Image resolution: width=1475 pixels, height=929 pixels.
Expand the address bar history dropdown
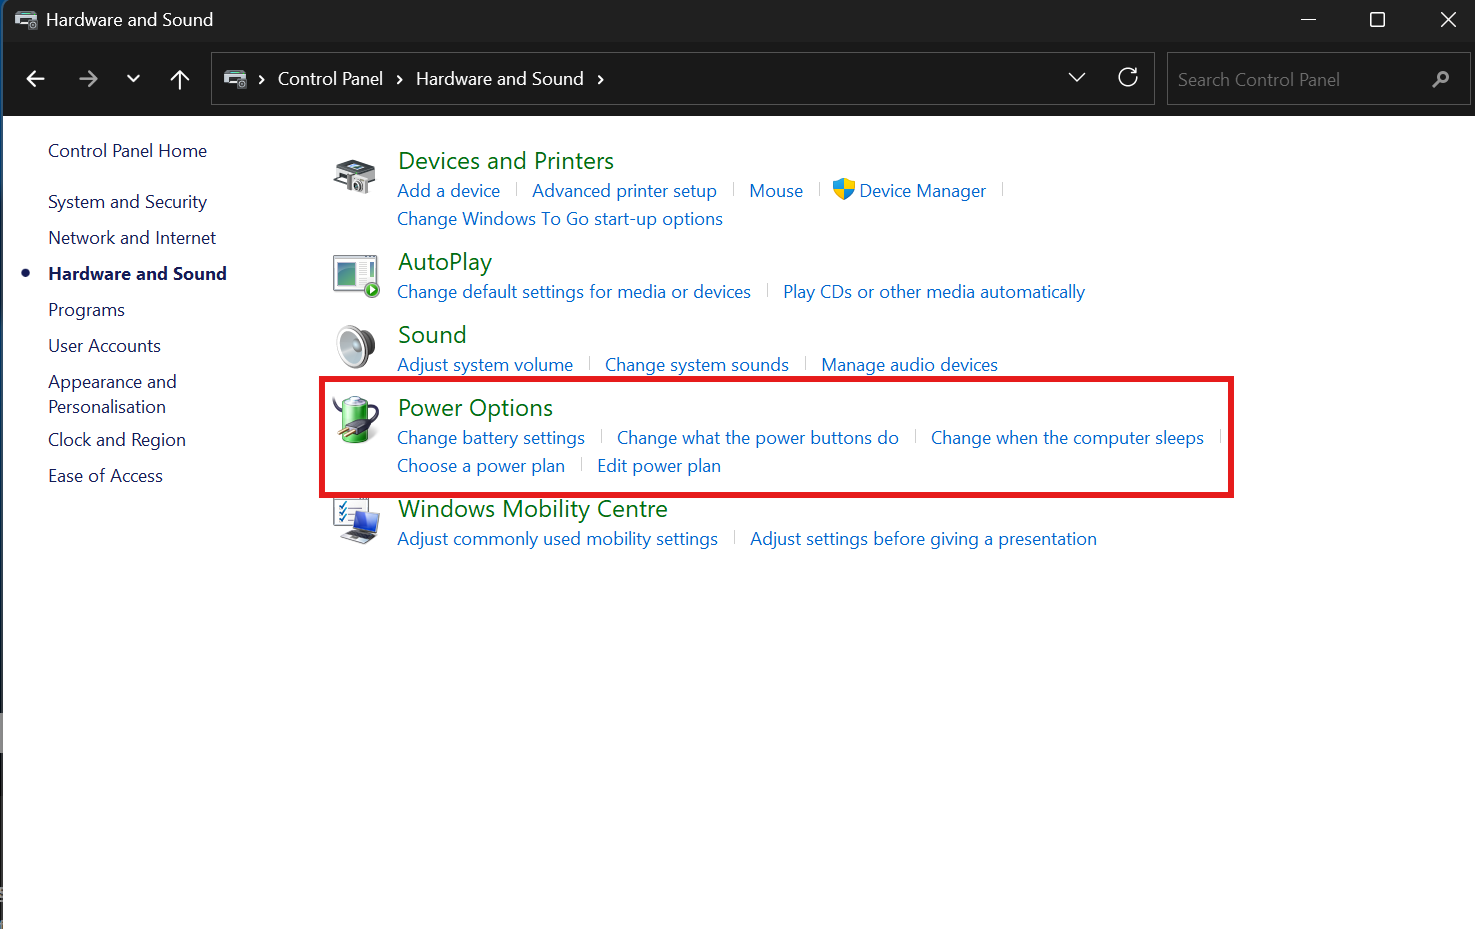(1077, 78)
